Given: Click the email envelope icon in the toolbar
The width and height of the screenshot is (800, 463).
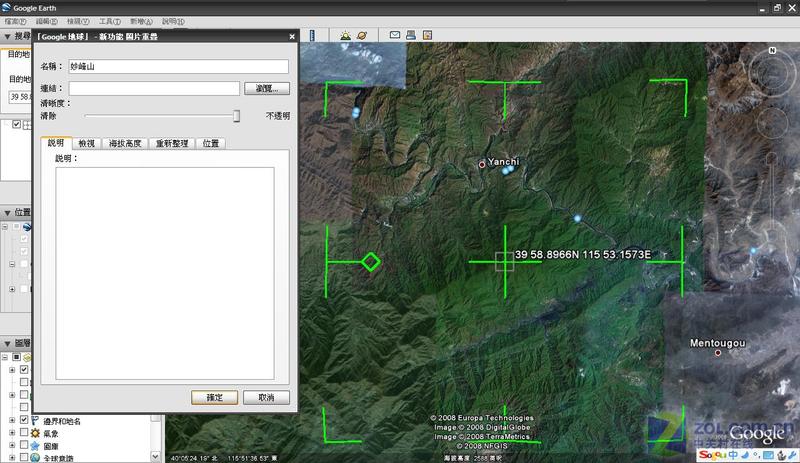Looking at the screenshot, I should click(394, 35).
